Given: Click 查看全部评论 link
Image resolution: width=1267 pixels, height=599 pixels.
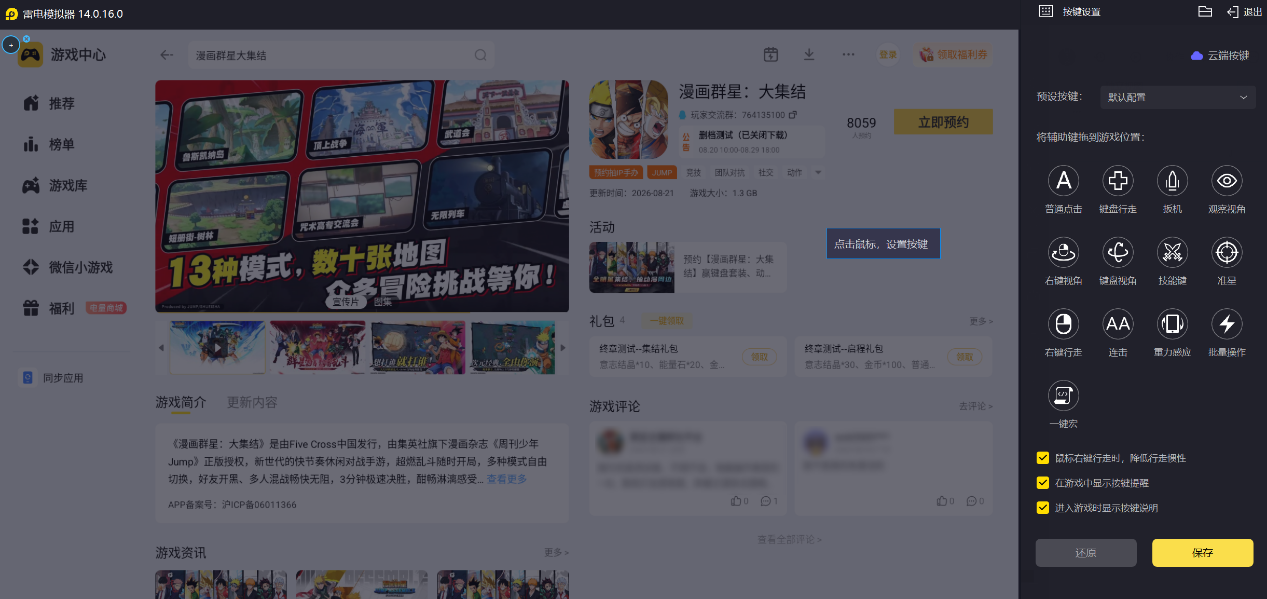Looking at the screenshot, I should pyautogui.click(x=789, y=539).
